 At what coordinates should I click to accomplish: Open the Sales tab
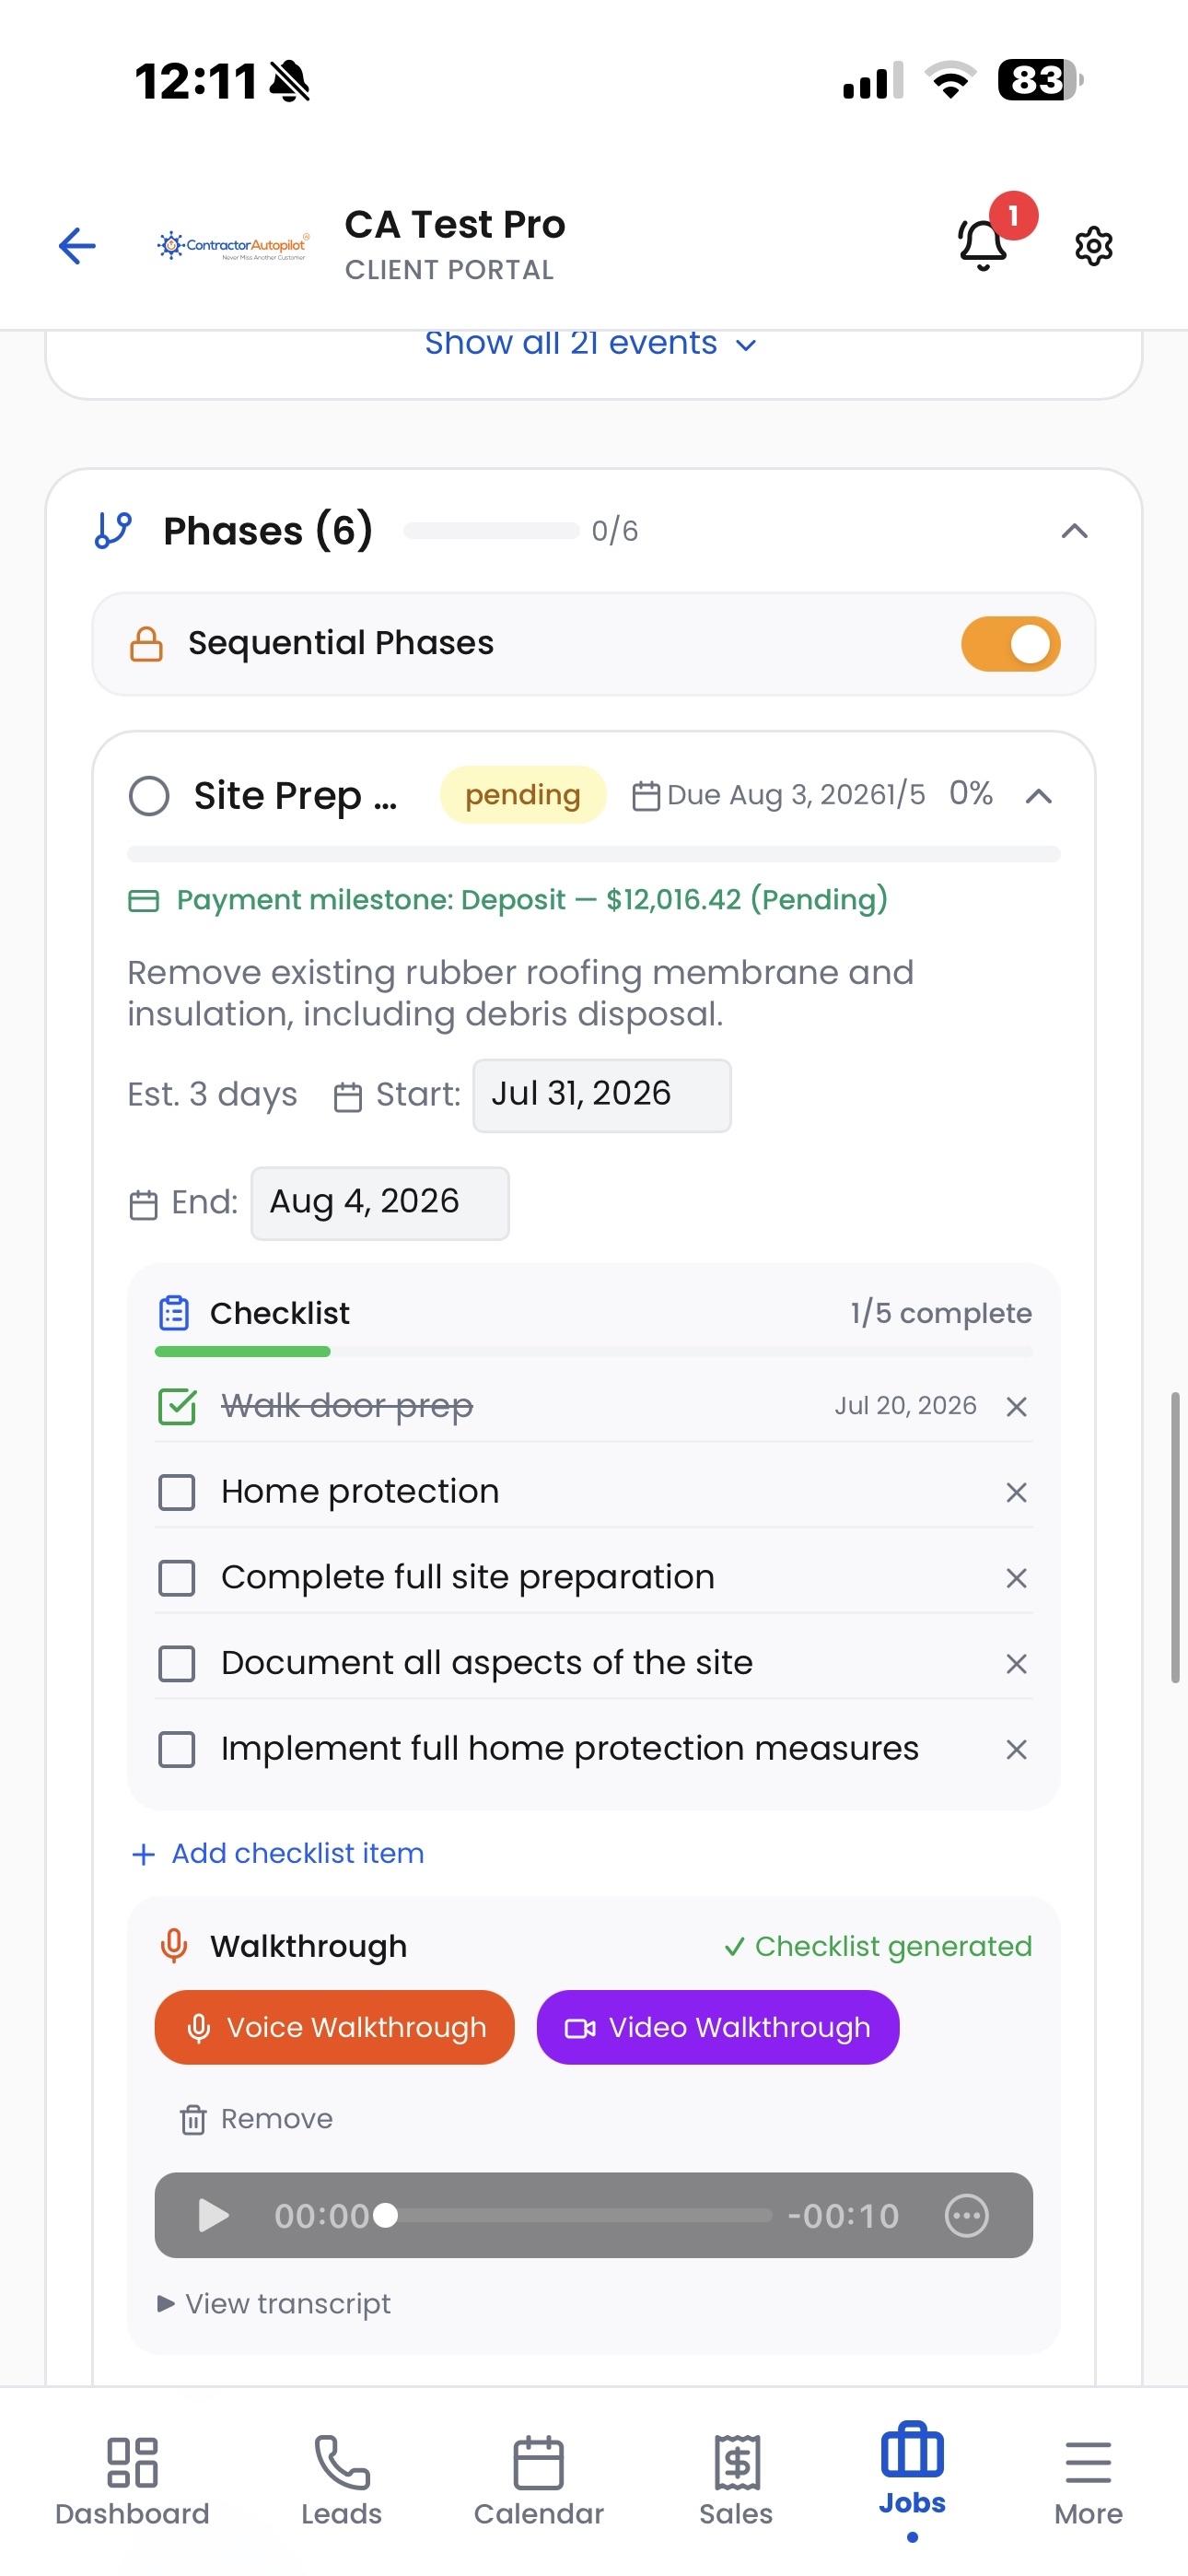736,2480
